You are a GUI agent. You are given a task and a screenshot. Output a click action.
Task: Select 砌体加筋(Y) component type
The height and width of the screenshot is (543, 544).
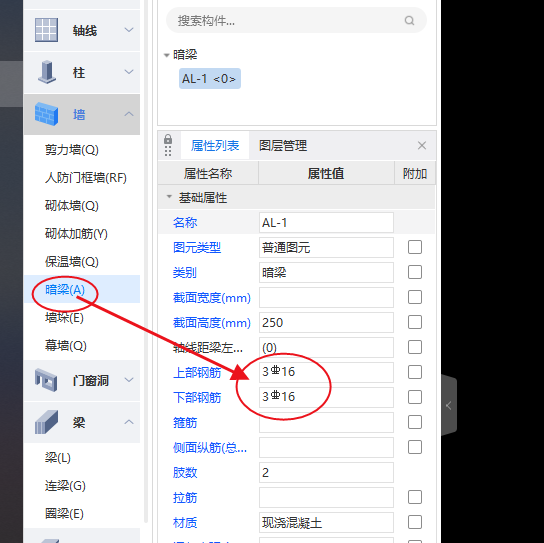pos(76,234)
